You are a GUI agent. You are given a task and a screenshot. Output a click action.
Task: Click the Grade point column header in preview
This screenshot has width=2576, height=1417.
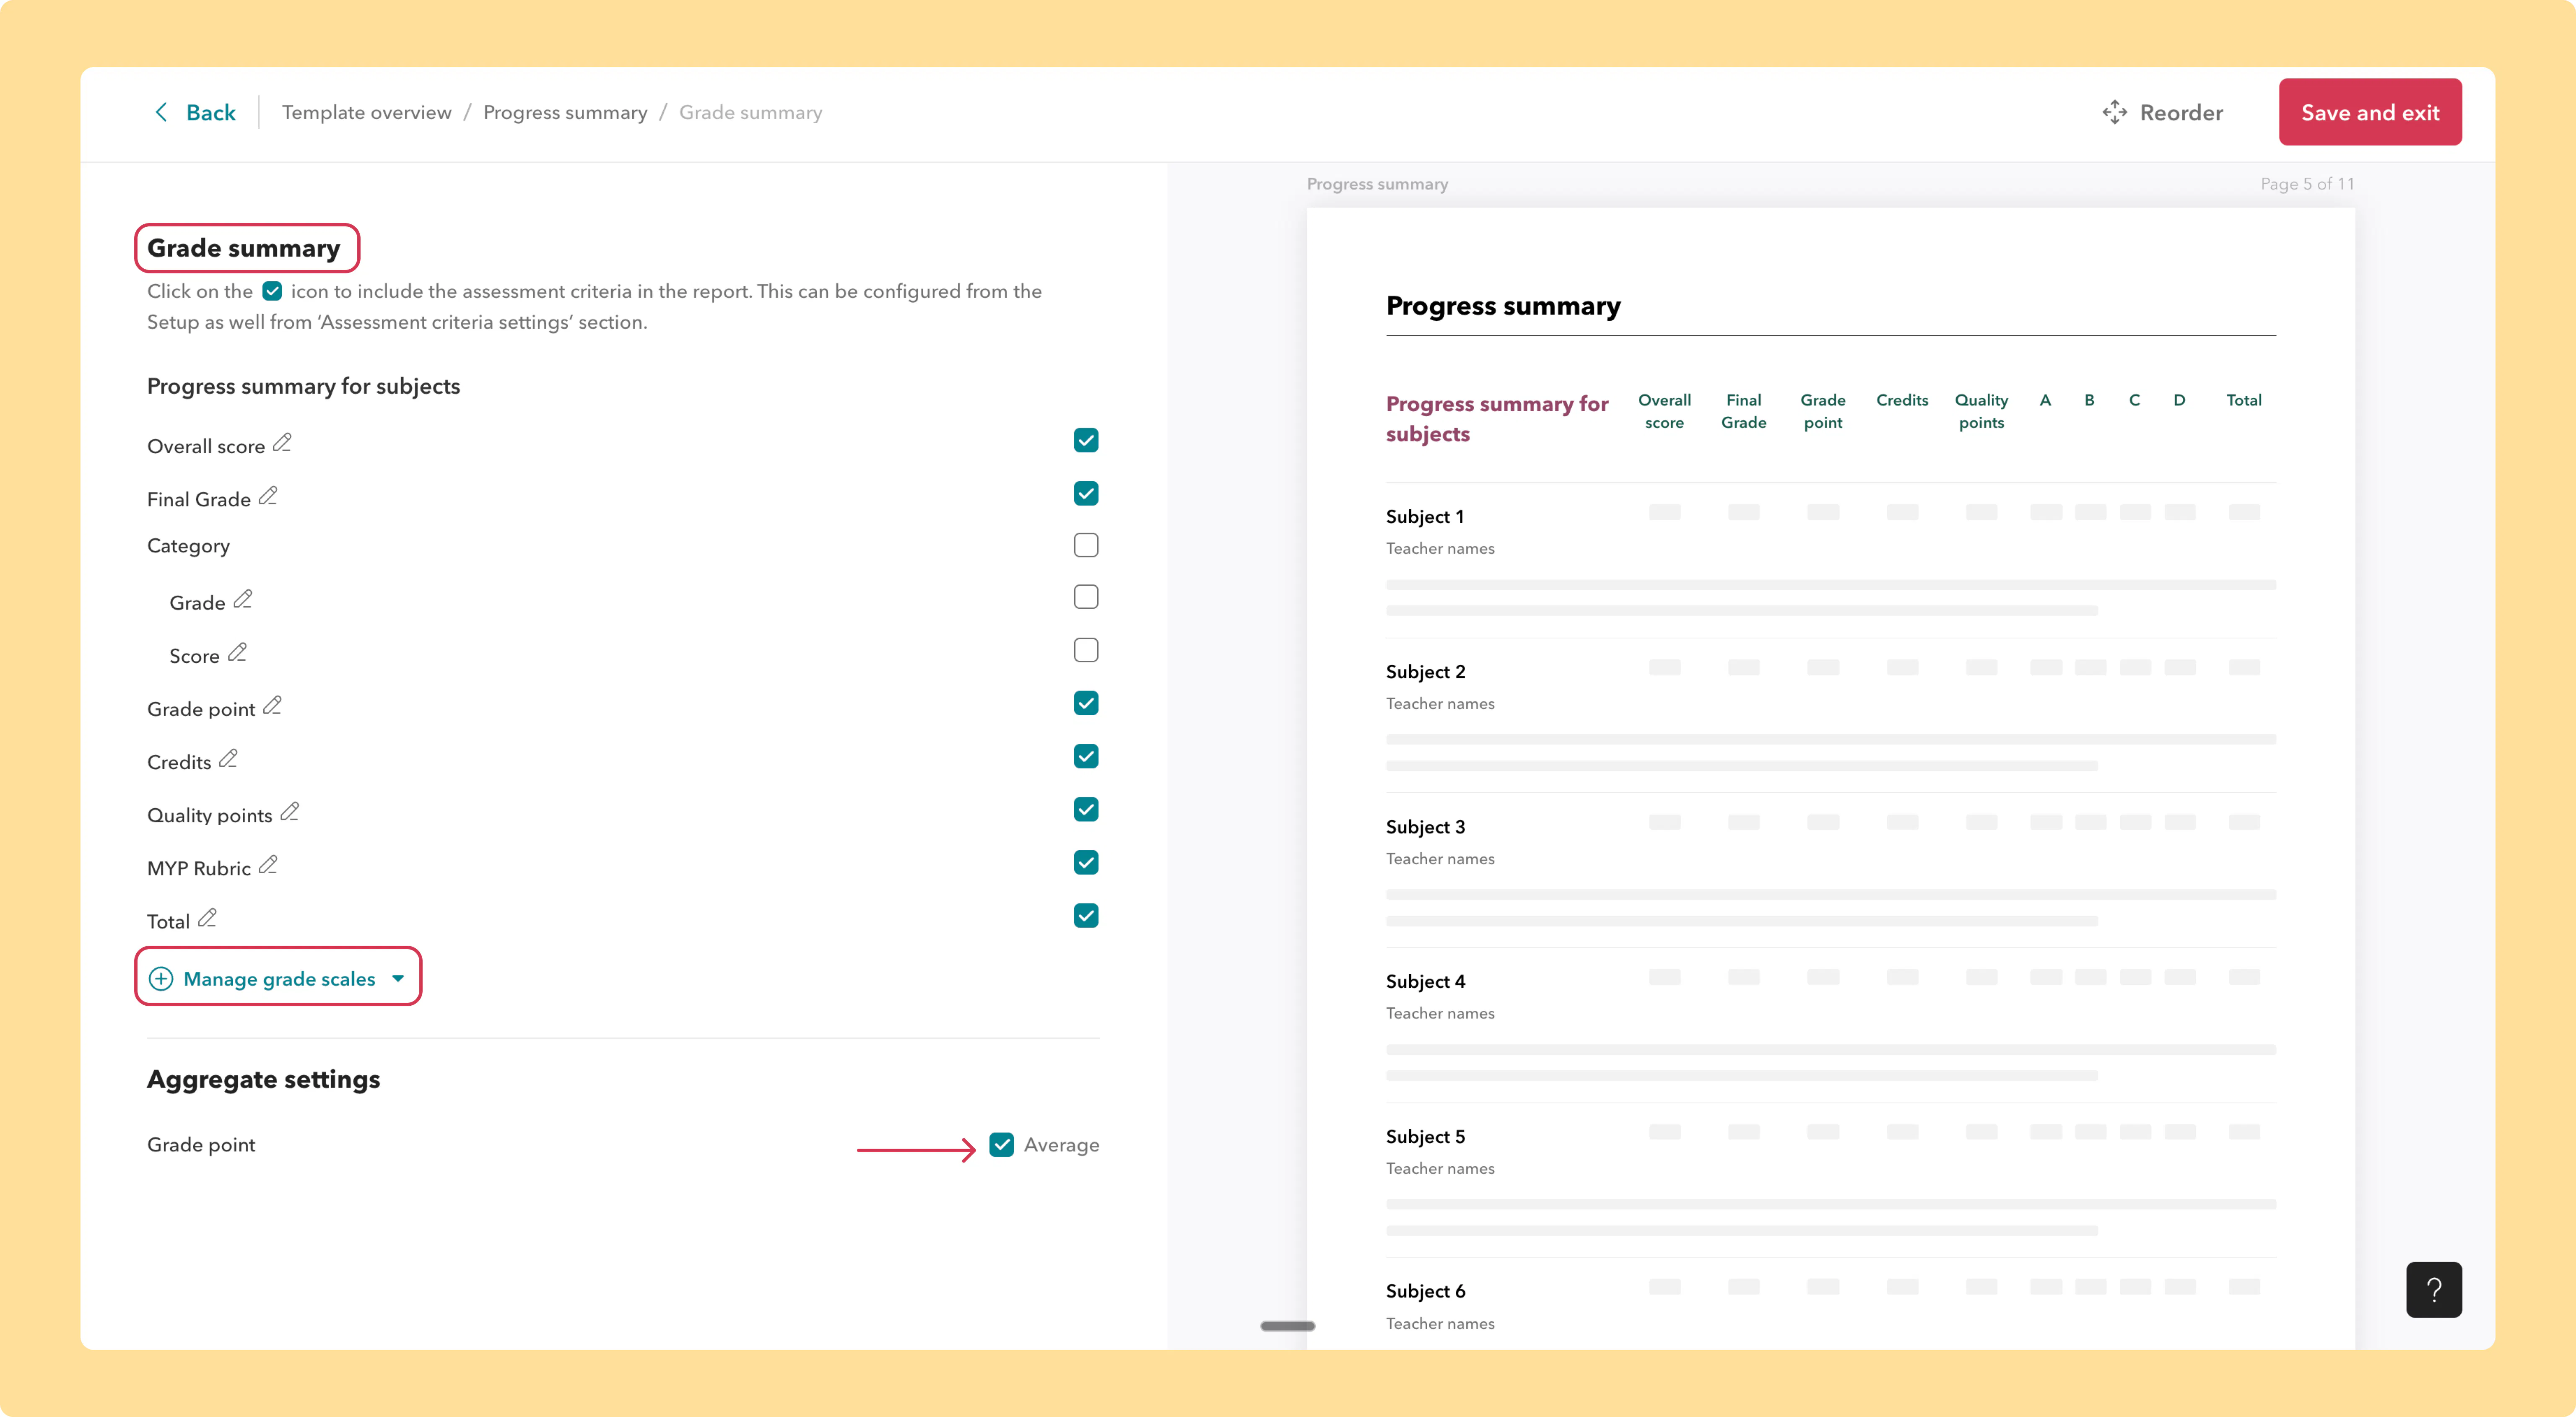click(x=1822, y=411)
